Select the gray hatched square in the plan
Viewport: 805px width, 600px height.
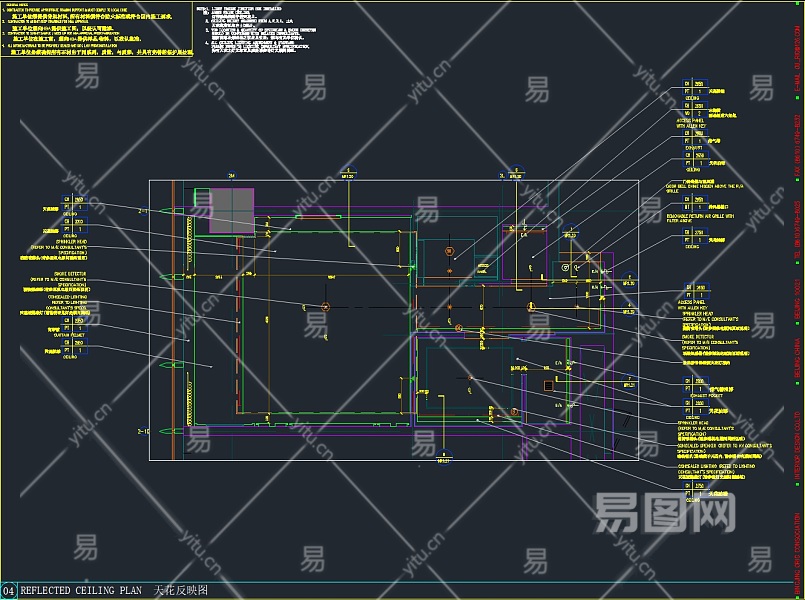click(231, 211)
